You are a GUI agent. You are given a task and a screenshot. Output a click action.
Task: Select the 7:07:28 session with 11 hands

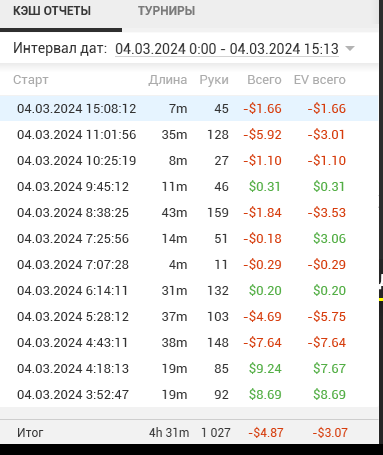tap(189, 264)
